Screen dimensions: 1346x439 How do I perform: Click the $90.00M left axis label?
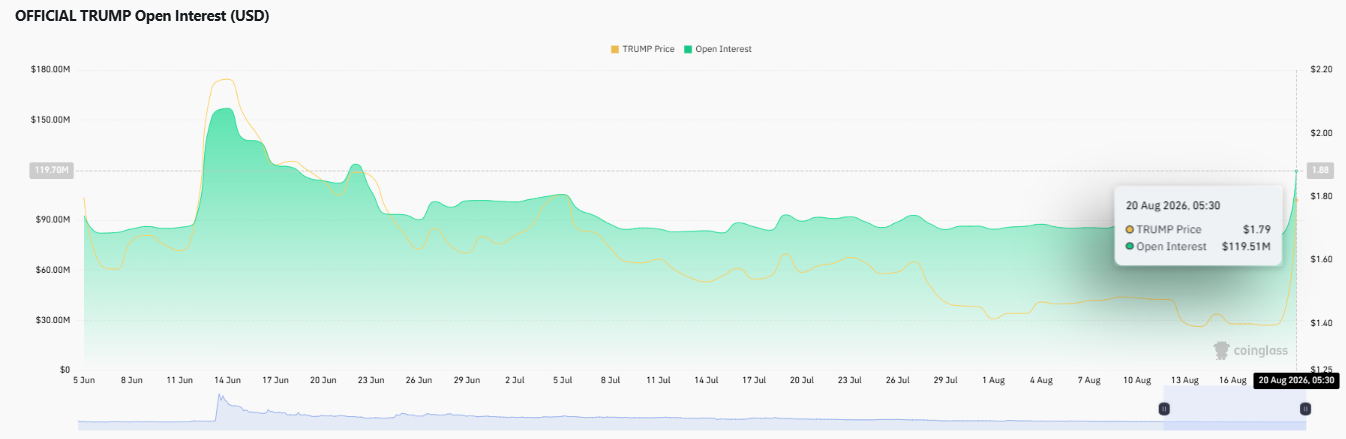(x=52, y=219)
